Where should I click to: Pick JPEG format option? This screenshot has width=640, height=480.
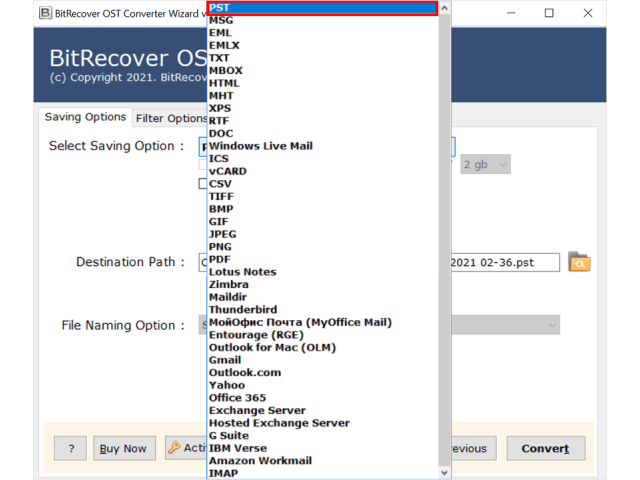(322, 234)
